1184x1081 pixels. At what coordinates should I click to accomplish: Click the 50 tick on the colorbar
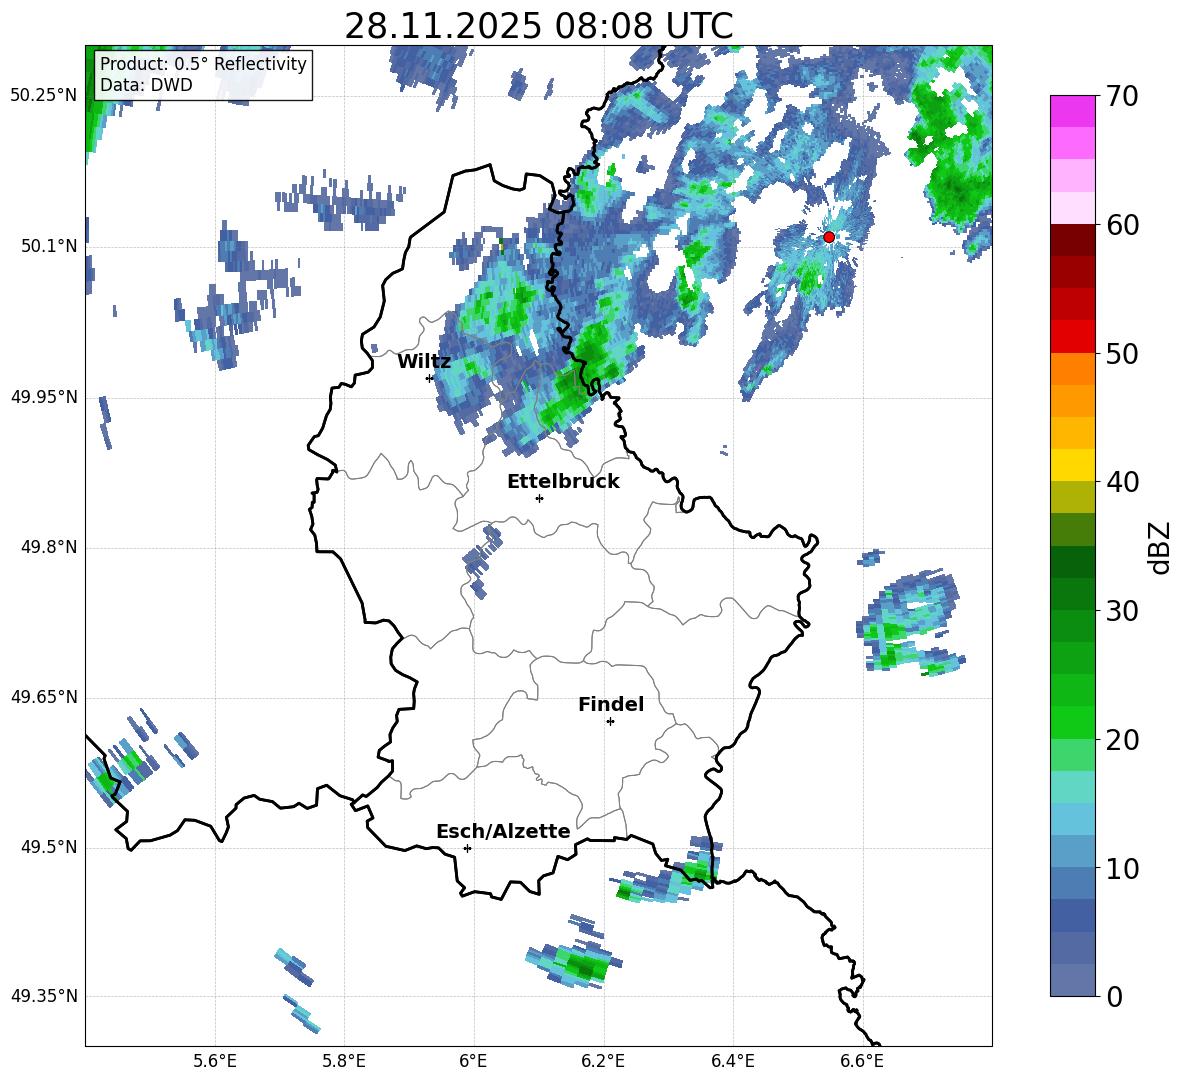tap(1122, 354)
